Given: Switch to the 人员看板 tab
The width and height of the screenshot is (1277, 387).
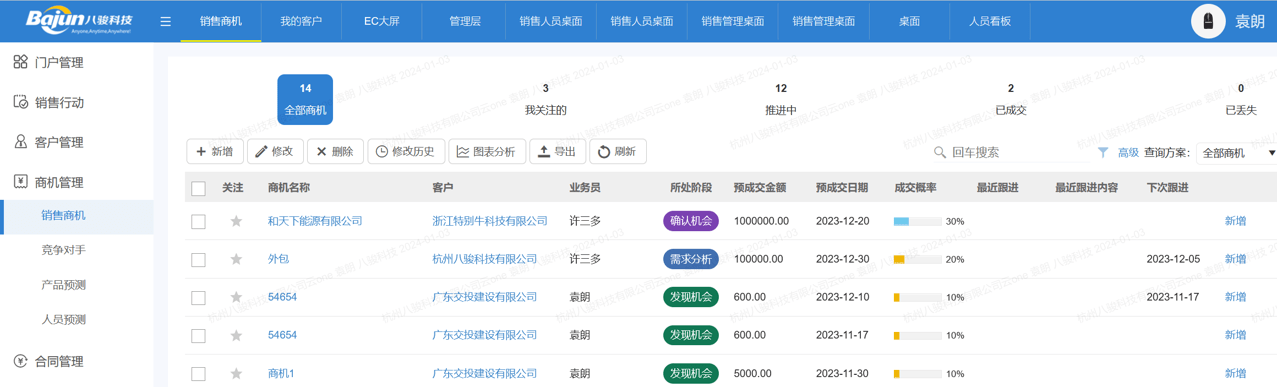Looking at the screenshot, I should (990, 21).
